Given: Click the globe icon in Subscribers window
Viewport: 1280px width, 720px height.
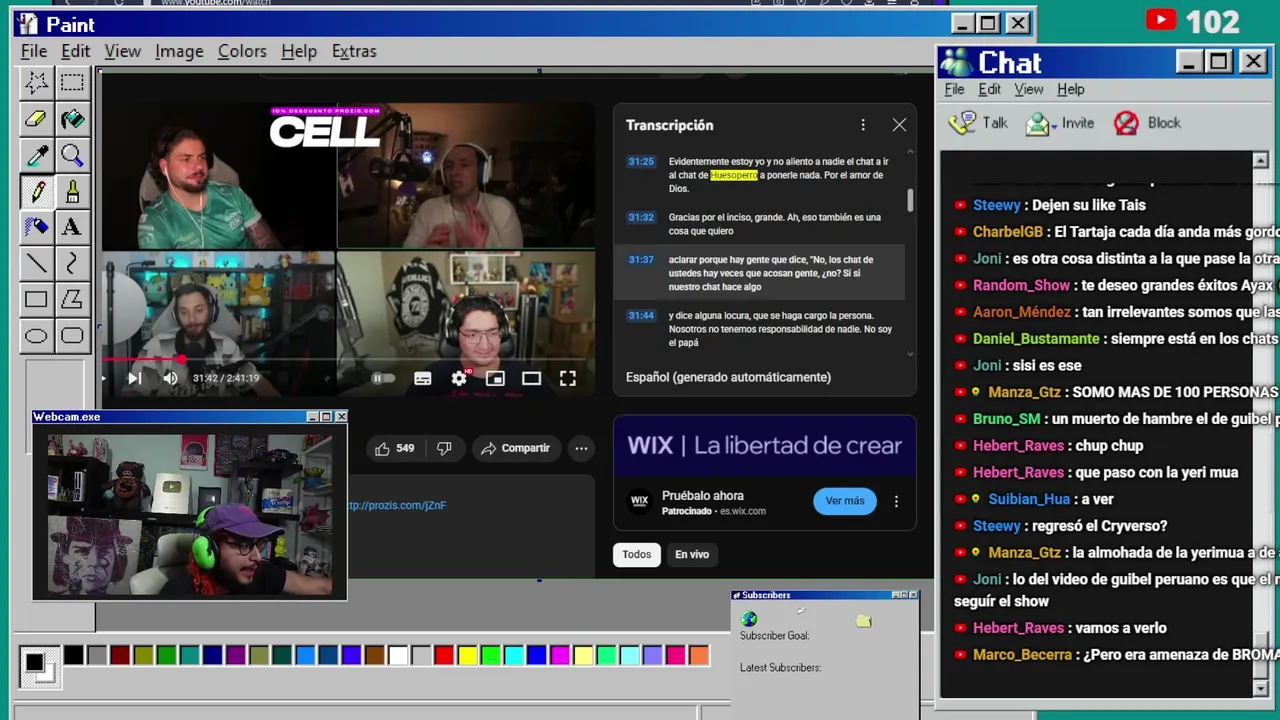Looking at the screenshot, I should (749, 619).
